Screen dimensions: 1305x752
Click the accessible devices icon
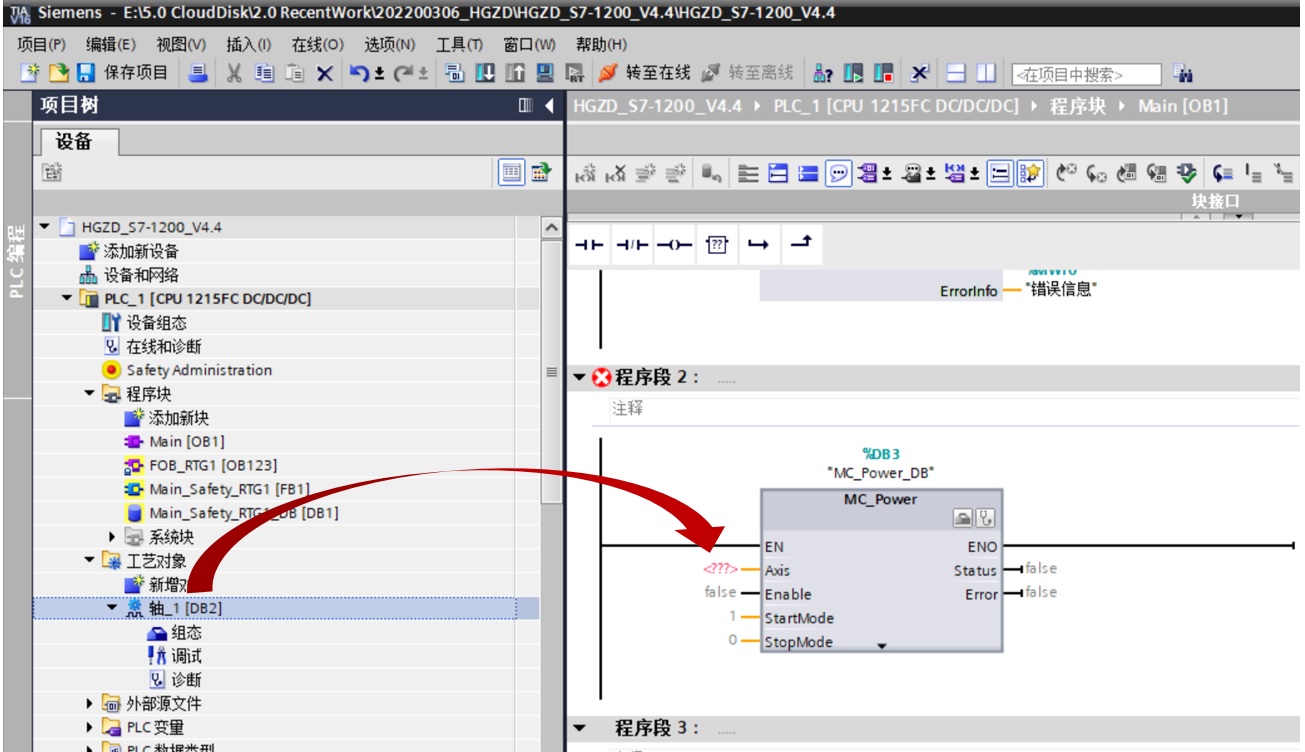coord(823,73)
